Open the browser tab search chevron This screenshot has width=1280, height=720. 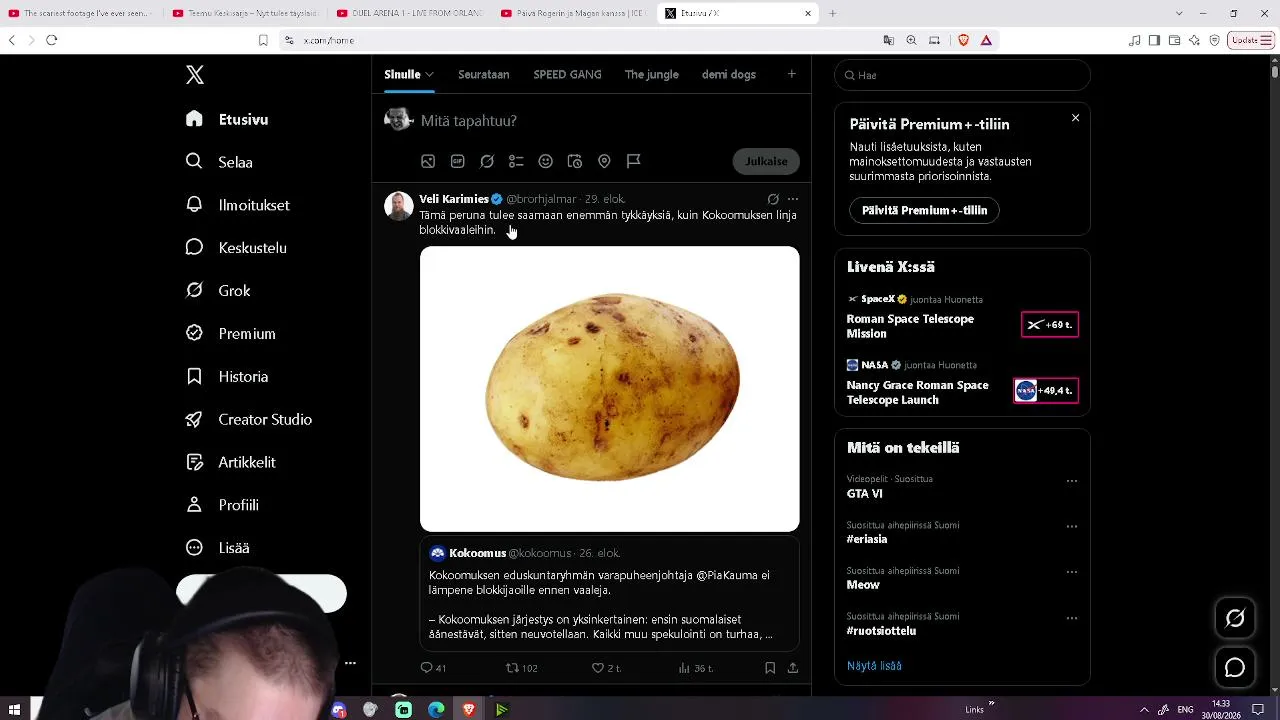(x=1179, y=13)
